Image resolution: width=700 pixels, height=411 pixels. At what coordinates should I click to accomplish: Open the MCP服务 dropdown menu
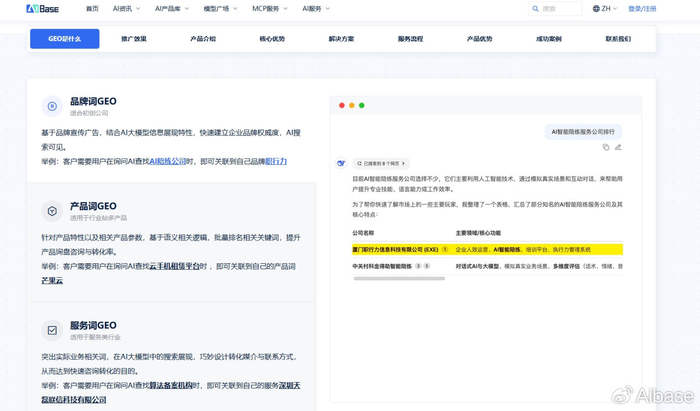click(x=269, y=9)
